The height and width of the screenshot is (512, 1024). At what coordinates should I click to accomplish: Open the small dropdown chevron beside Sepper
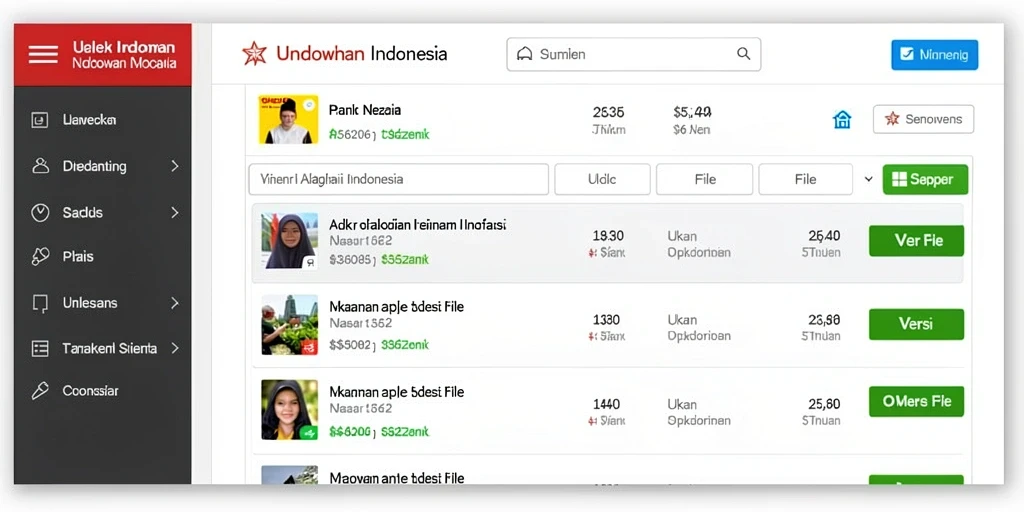[x=869, y=179]
